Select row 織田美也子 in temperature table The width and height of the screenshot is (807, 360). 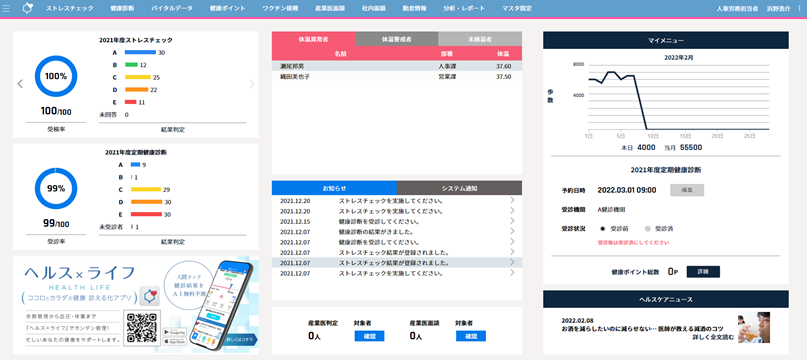[397, 76]
